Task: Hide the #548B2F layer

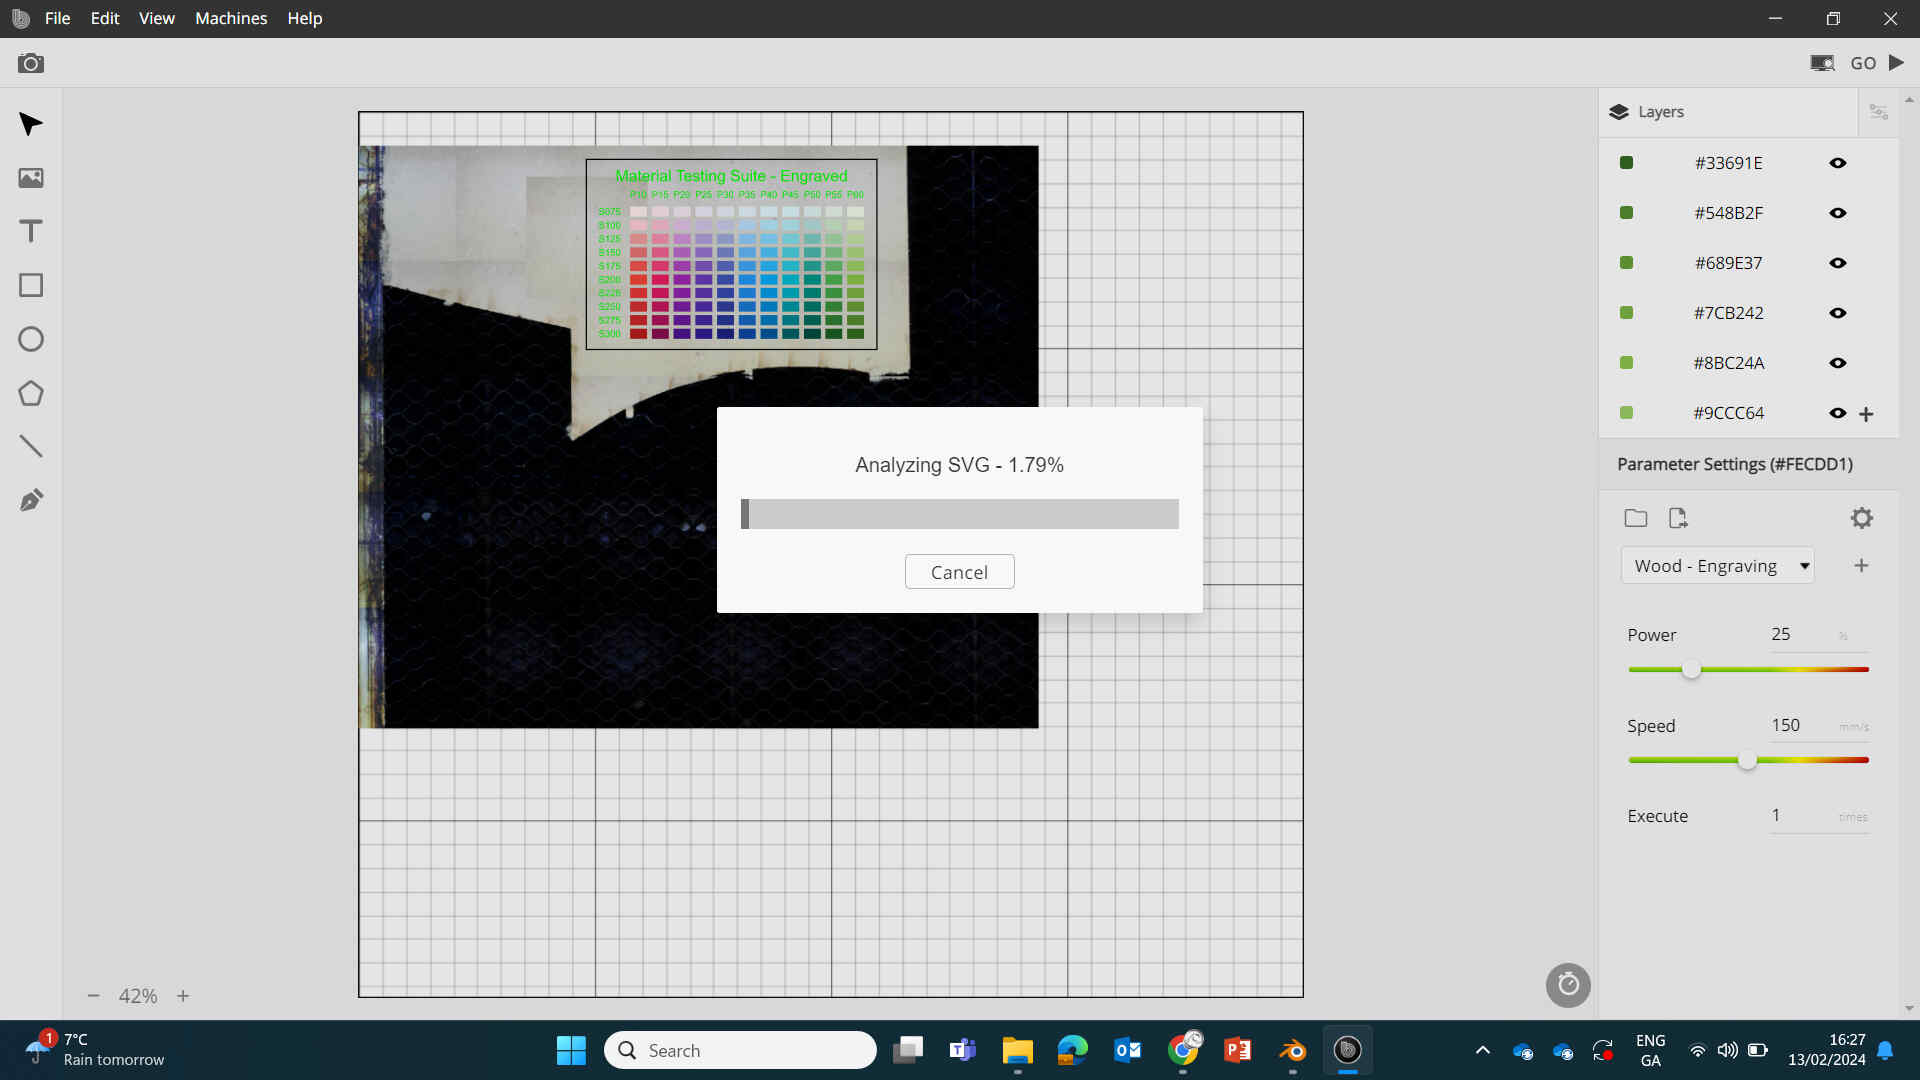Action: click(1838, 213)
